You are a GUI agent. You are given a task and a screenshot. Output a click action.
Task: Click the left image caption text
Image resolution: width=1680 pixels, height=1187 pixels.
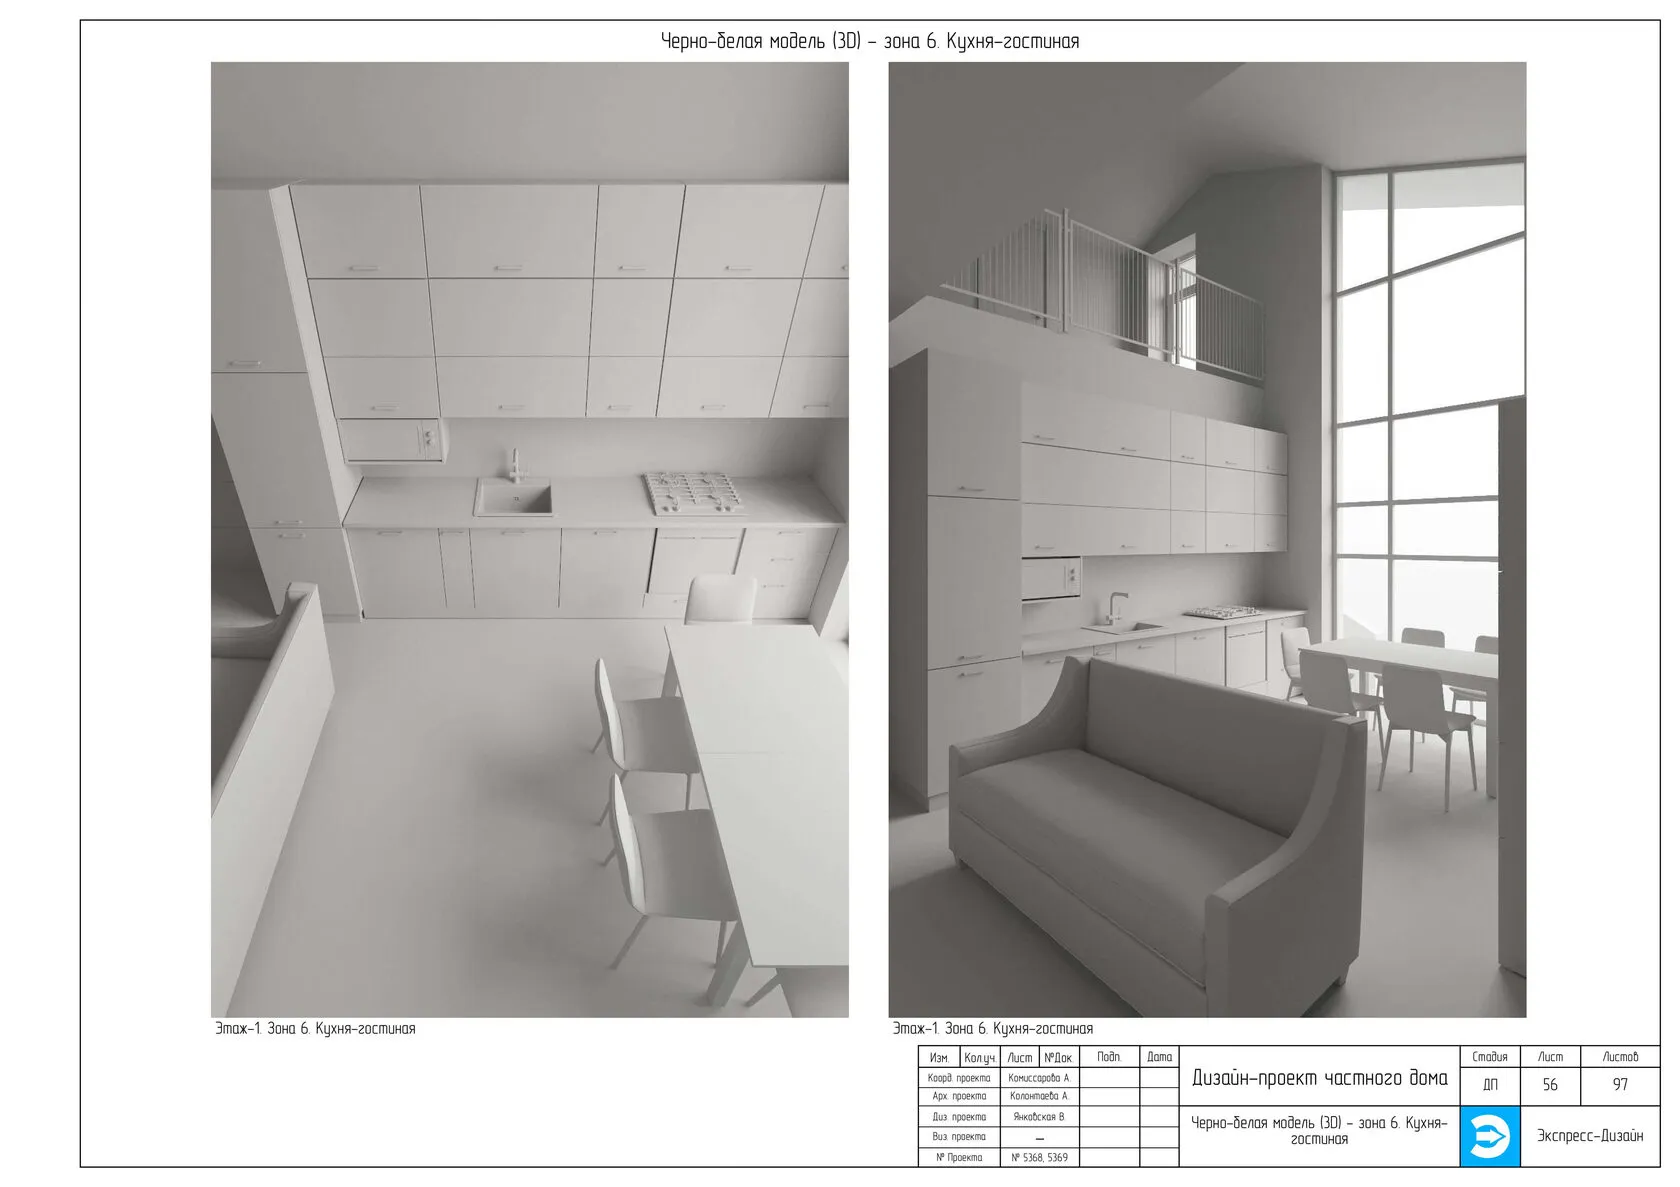[315, 1029]
